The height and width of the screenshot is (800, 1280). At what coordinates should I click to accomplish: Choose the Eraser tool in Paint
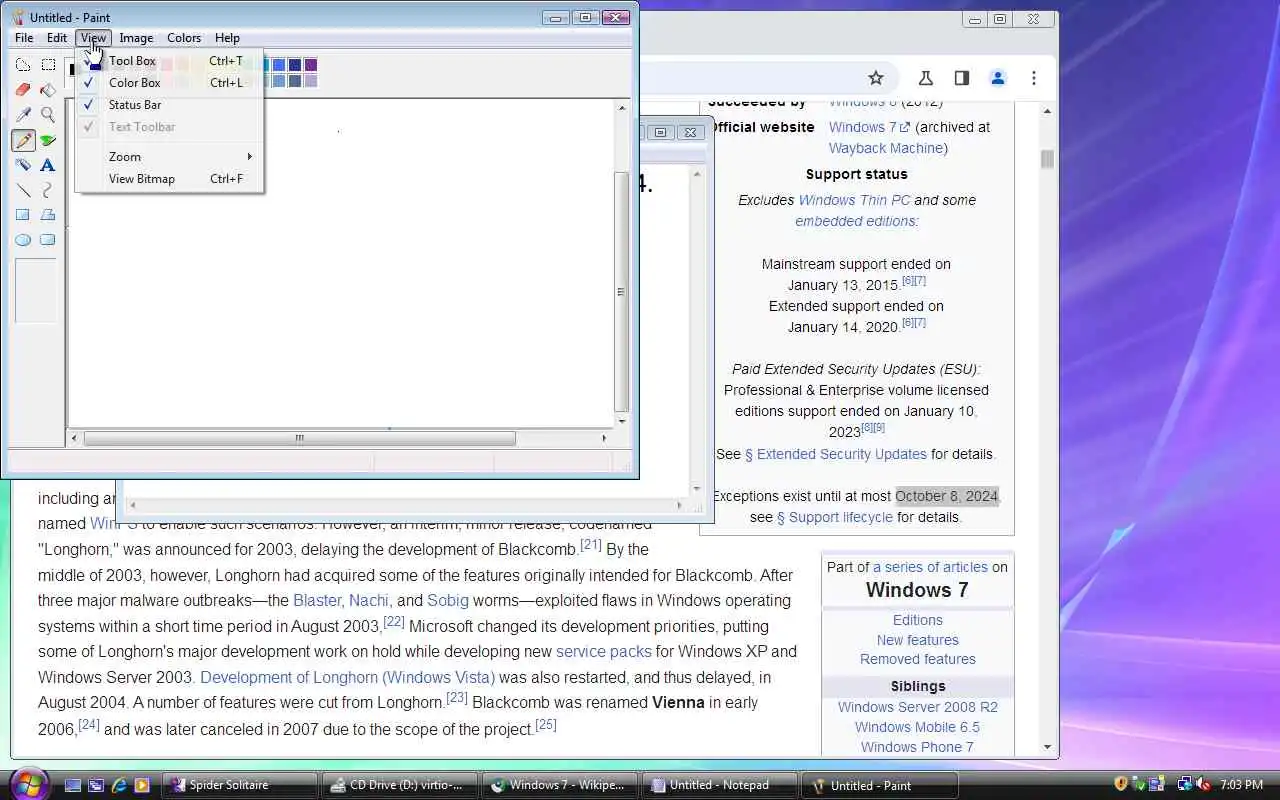[x=23, y=90]
